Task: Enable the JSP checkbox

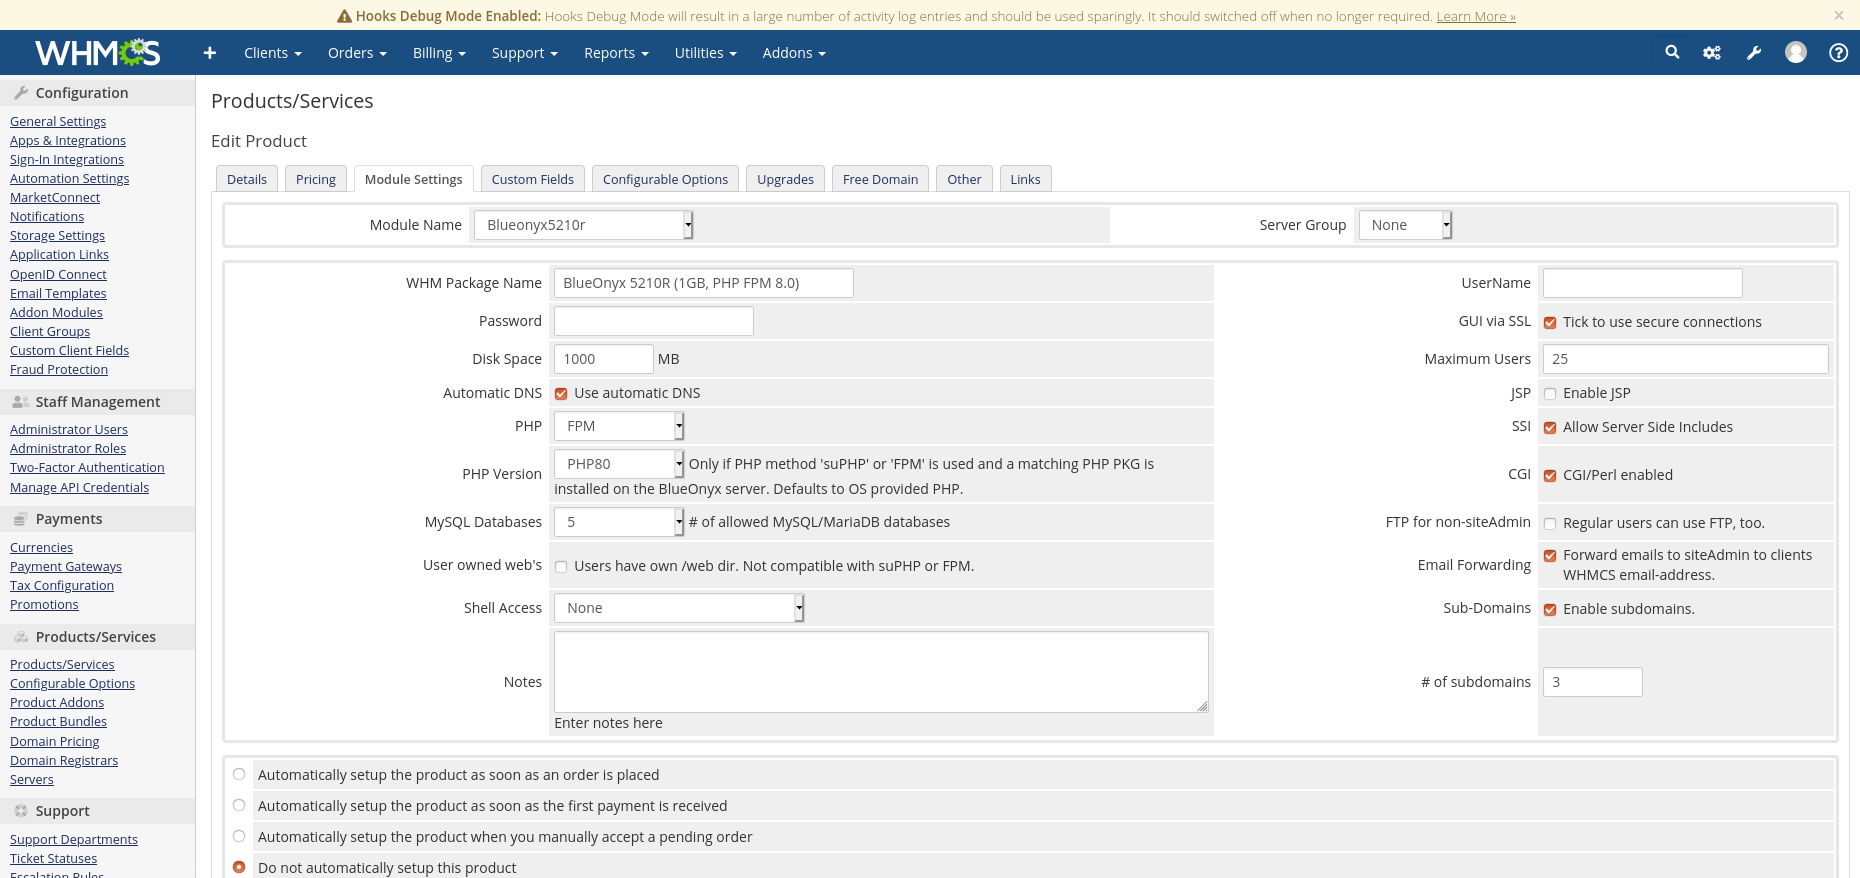Action: (1550, 394)
